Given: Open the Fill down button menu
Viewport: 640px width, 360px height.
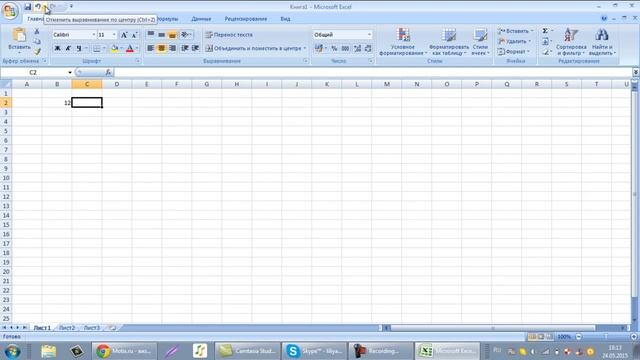Looking at the screenshot, I should coord(546,42).
